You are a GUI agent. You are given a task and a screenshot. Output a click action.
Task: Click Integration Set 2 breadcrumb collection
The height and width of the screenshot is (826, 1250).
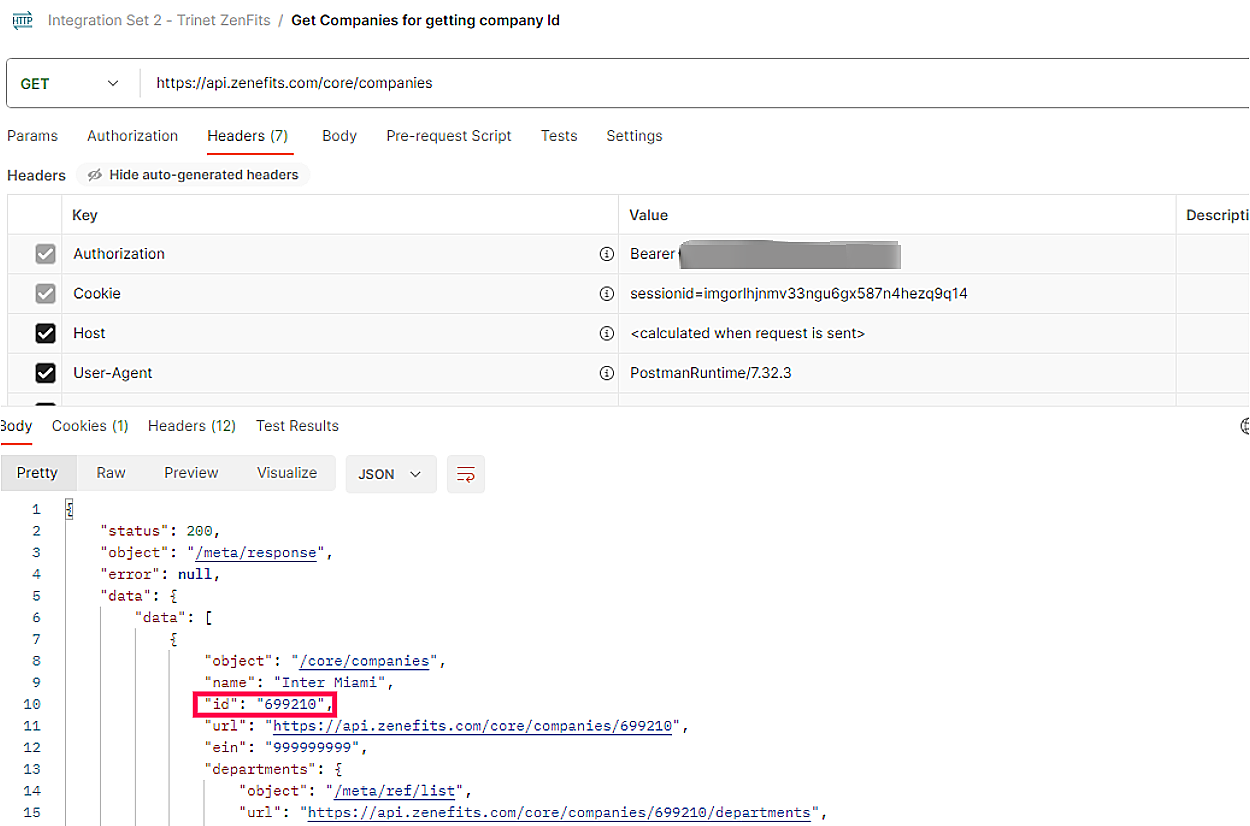[x=159, y=20]
